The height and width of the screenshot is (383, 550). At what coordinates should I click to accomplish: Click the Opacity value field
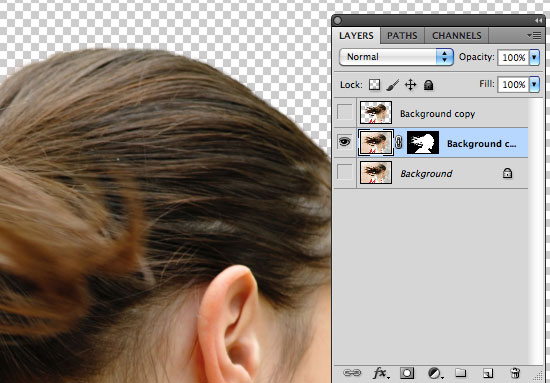pos(513,57)
